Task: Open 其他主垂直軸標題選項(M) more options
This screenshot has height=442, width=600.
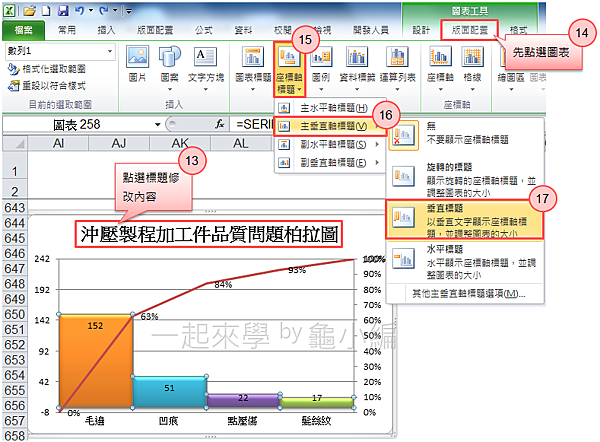Action: (469, 294)
